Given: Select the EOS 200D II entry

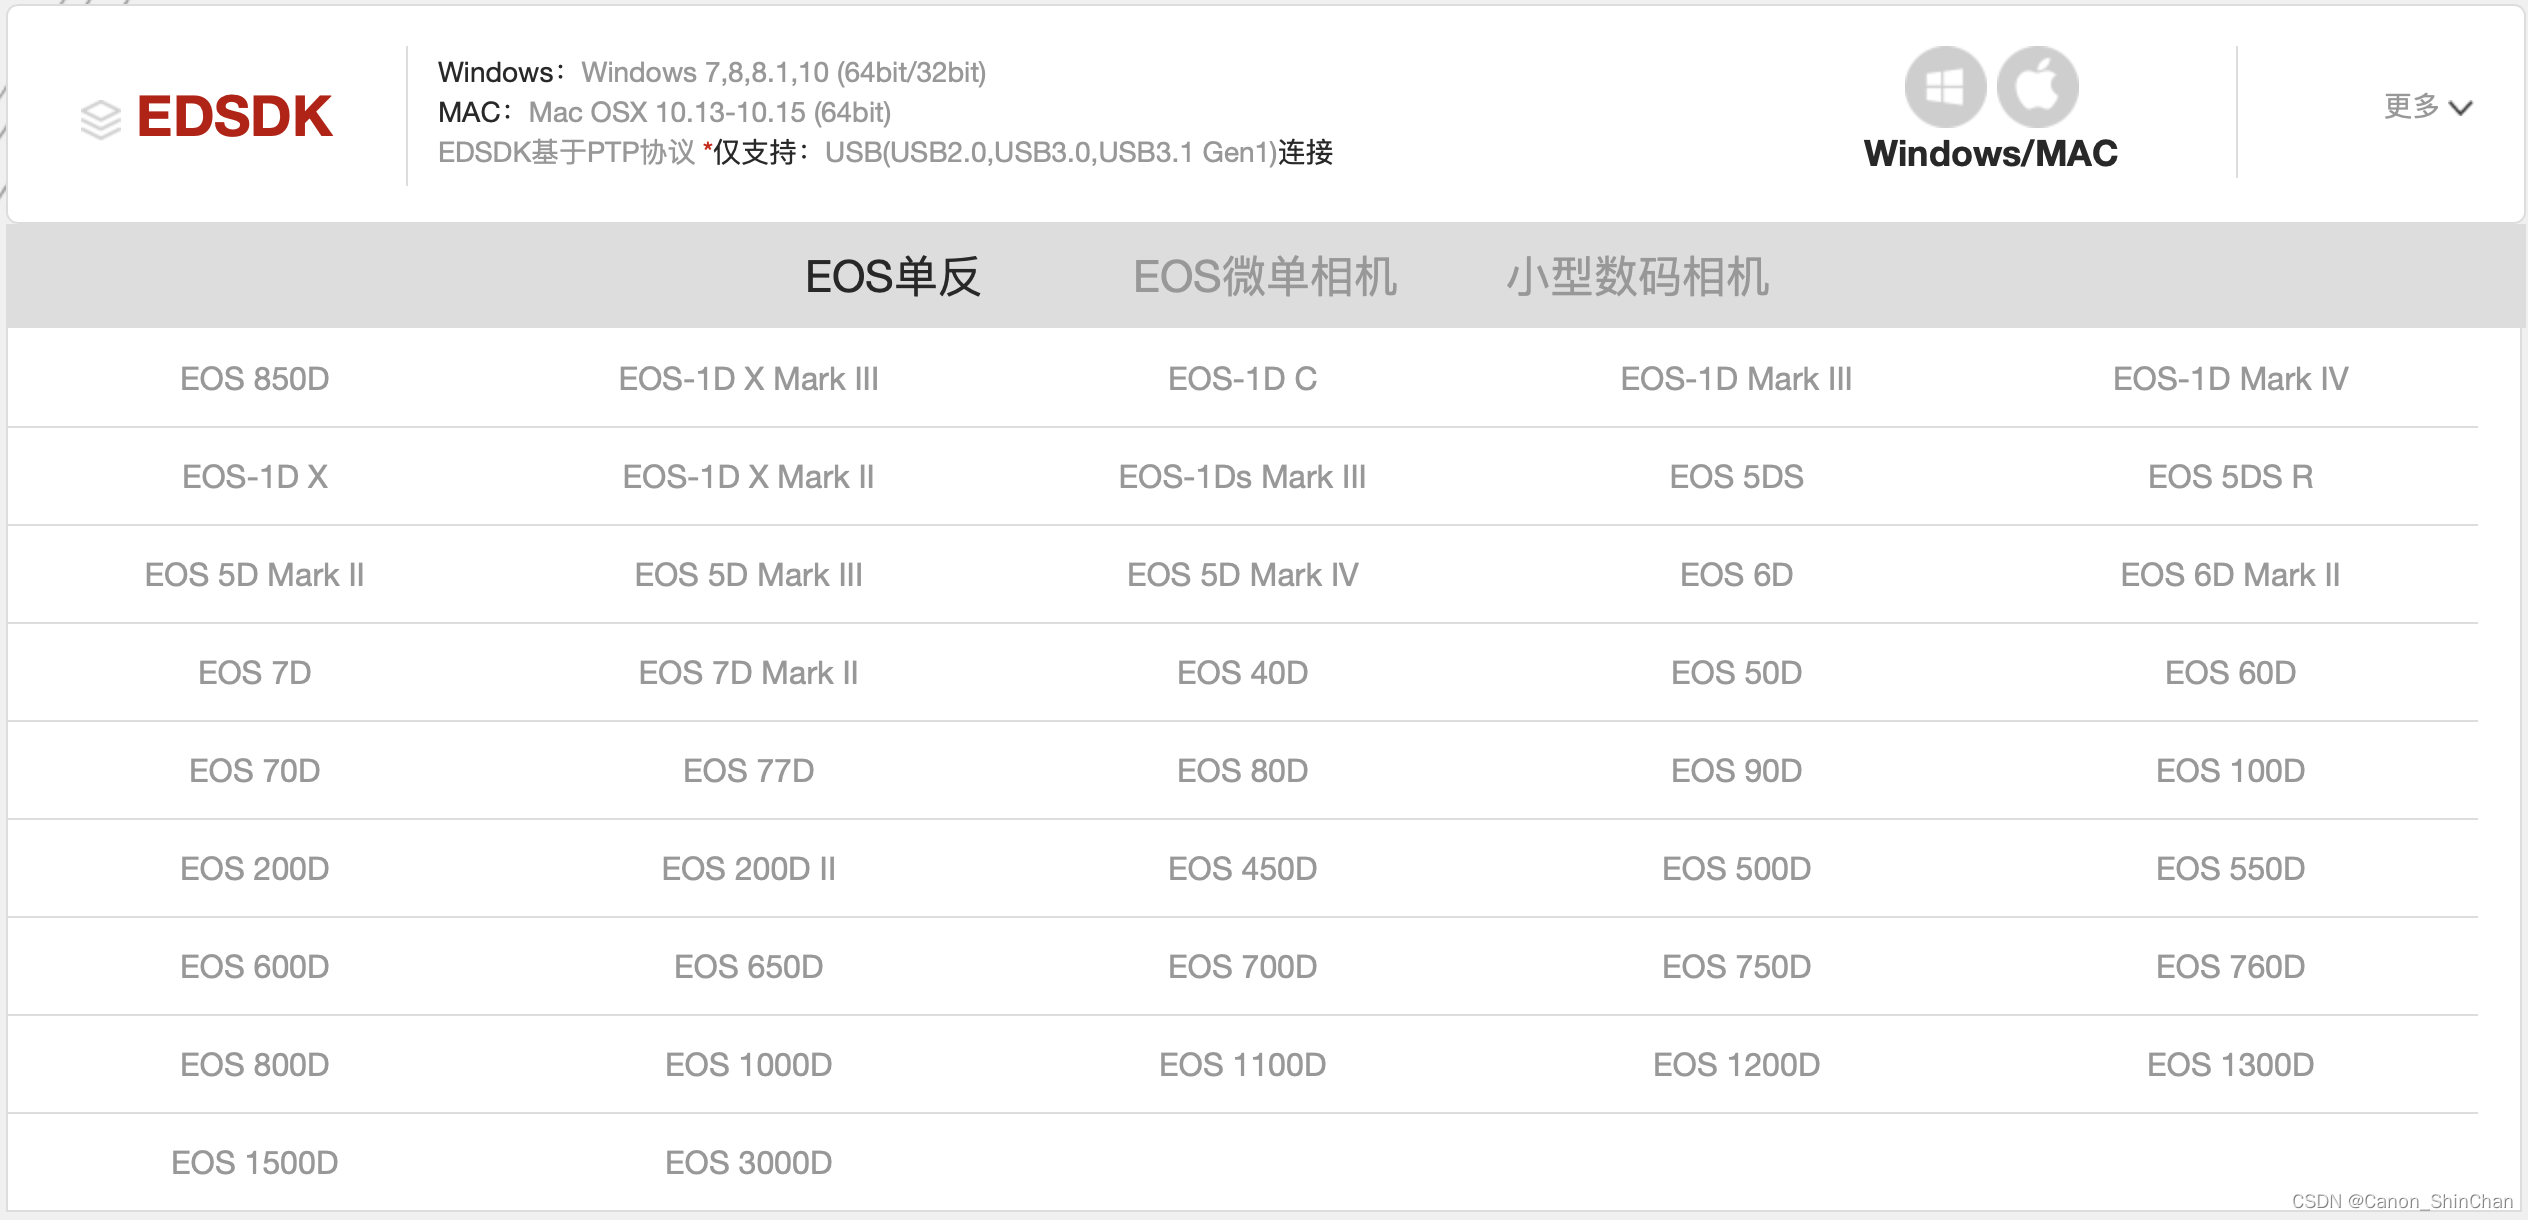Looking at the screenshot, I should 749,868.
